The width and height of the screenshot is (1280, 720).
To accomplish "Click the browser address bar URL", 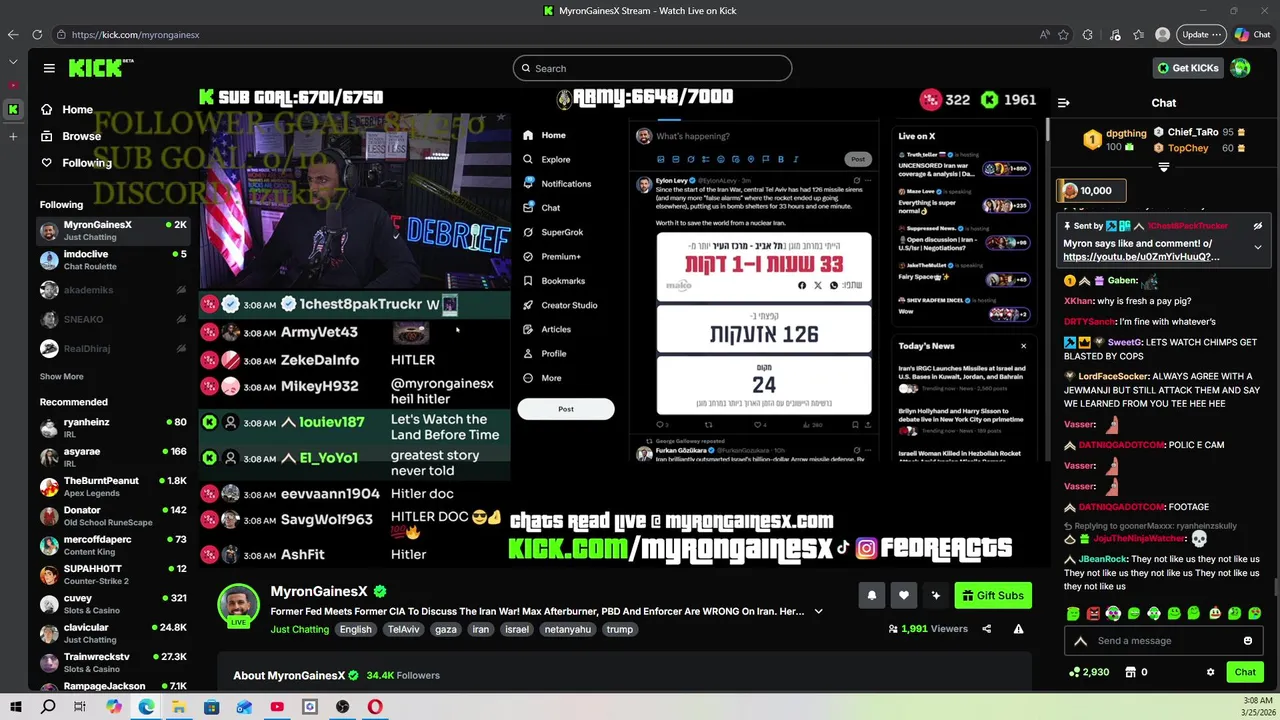I will pos(135,34).
